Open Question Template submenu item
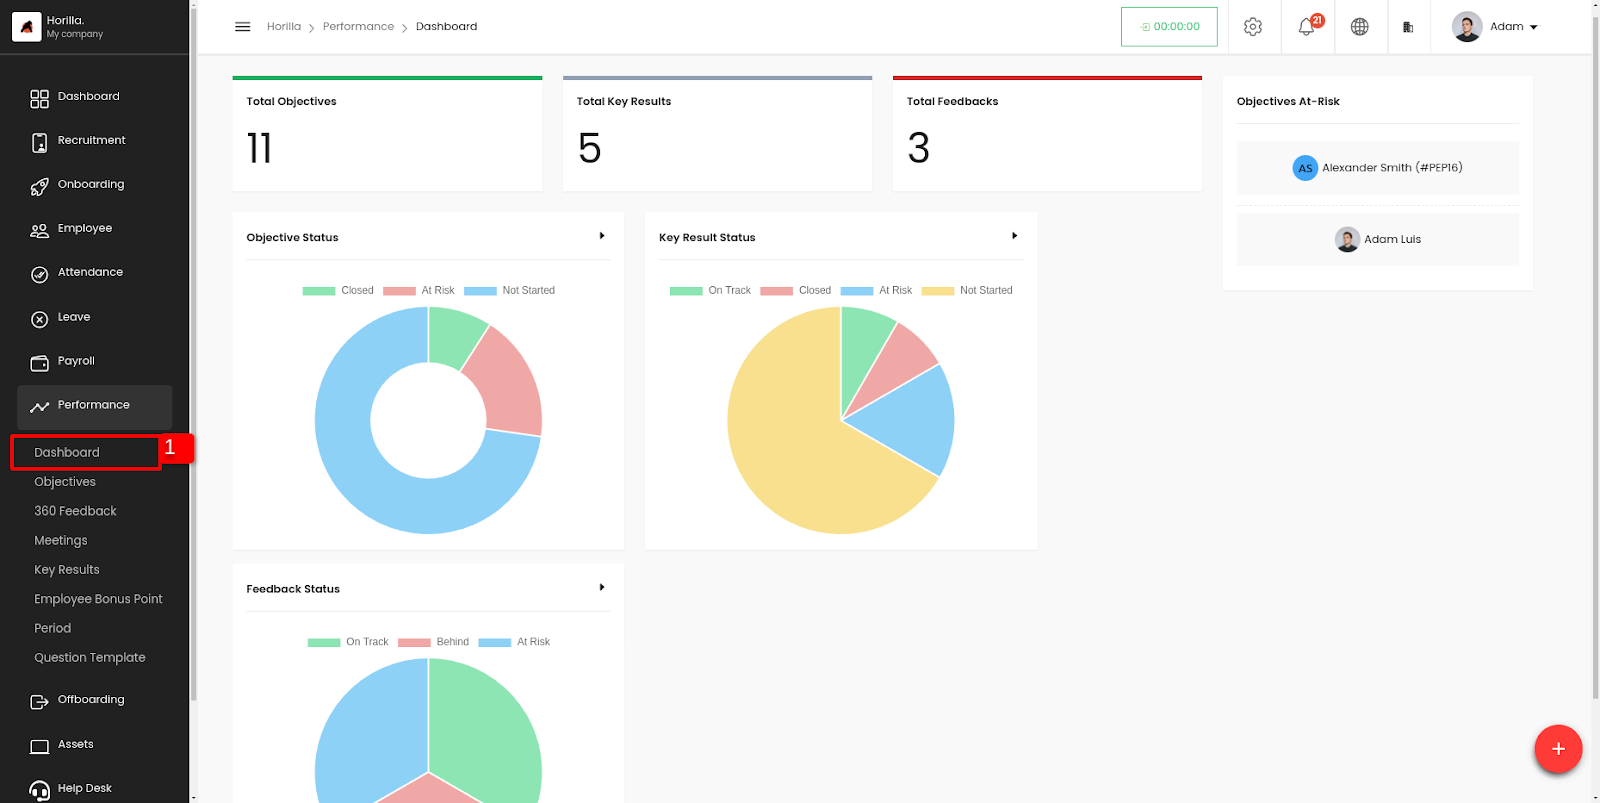 pos(90,658)
